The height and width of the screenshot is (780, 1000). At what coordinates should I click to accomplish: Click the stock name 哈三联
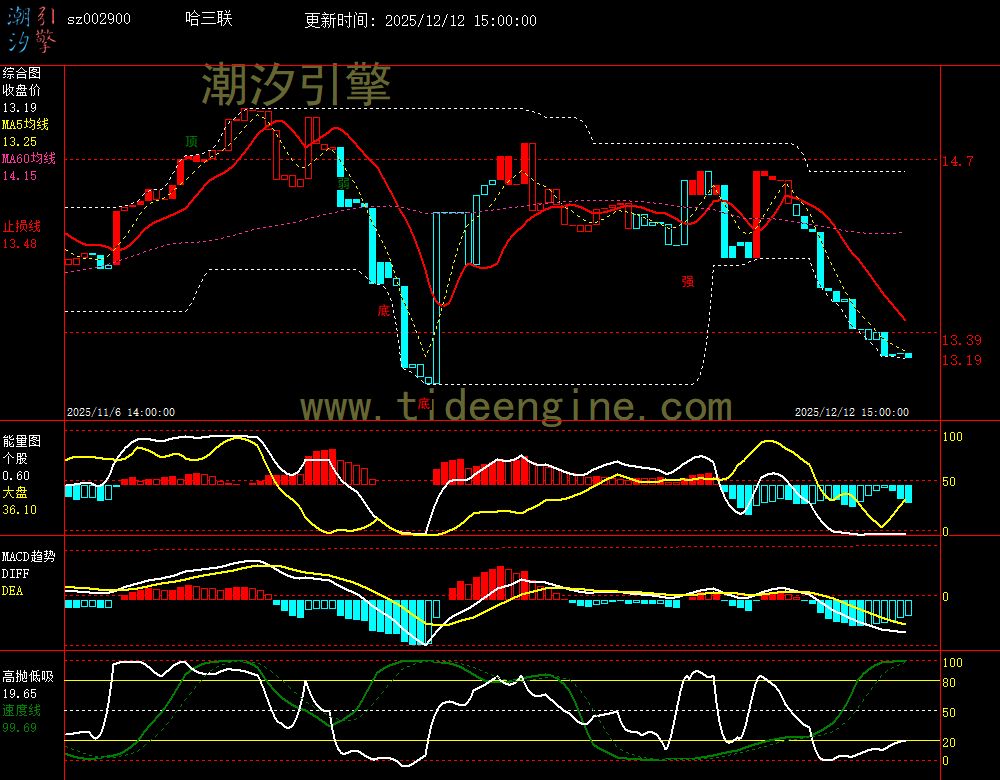(209, 19)
